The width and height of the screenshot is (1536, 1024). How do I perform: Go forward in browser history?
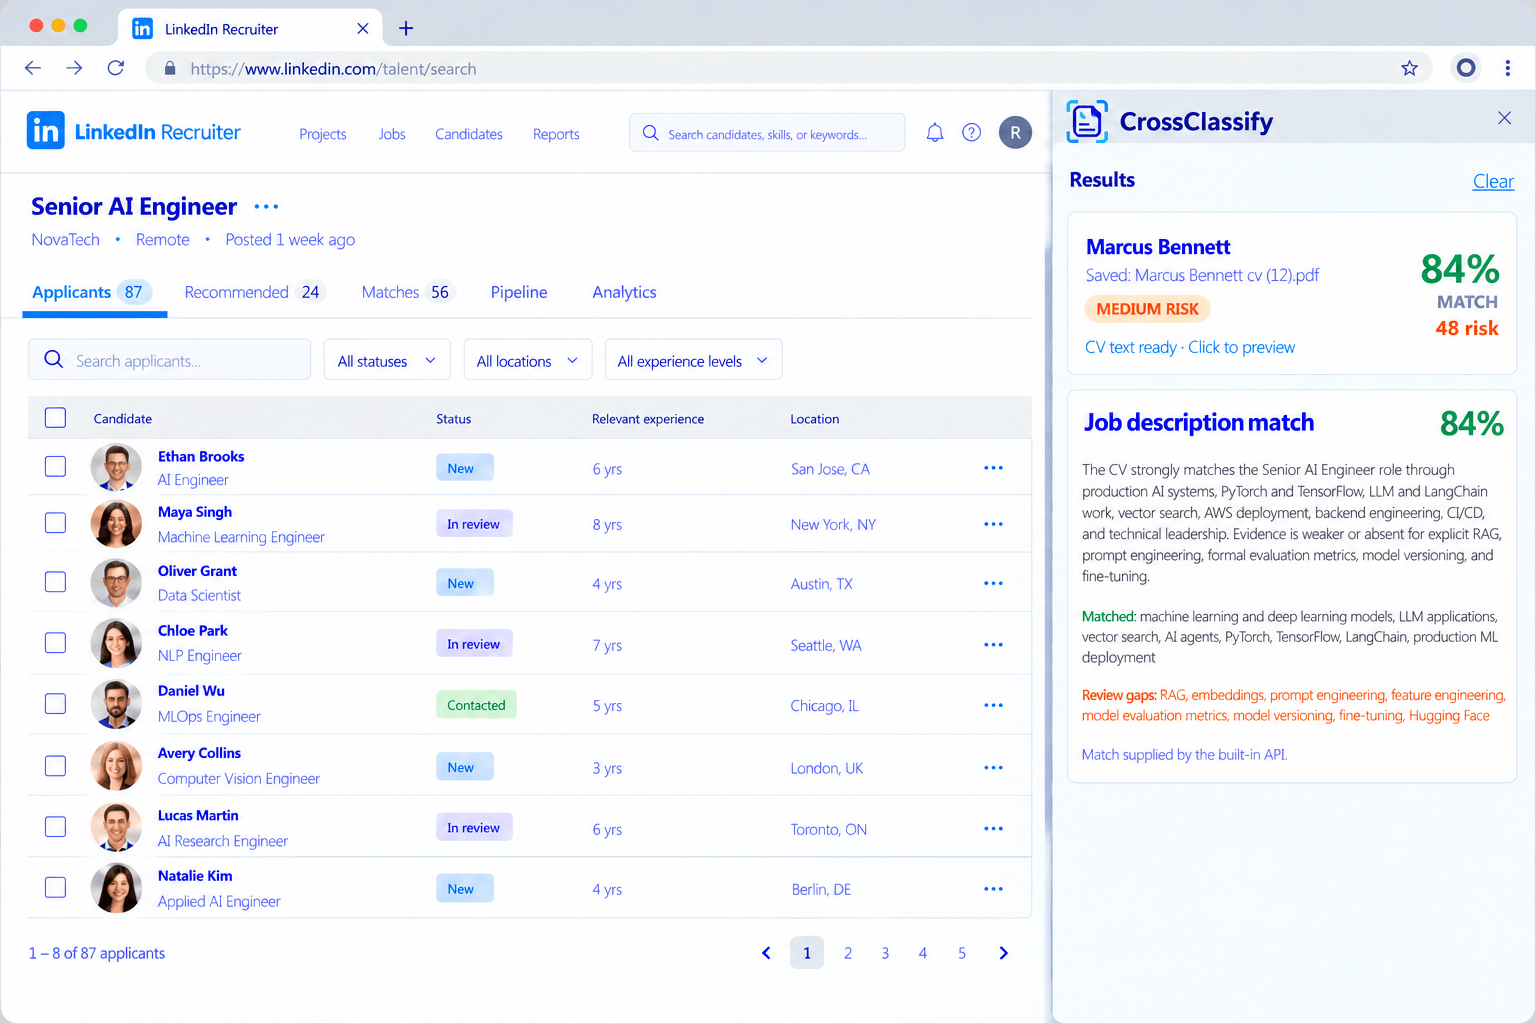point(74,68)
